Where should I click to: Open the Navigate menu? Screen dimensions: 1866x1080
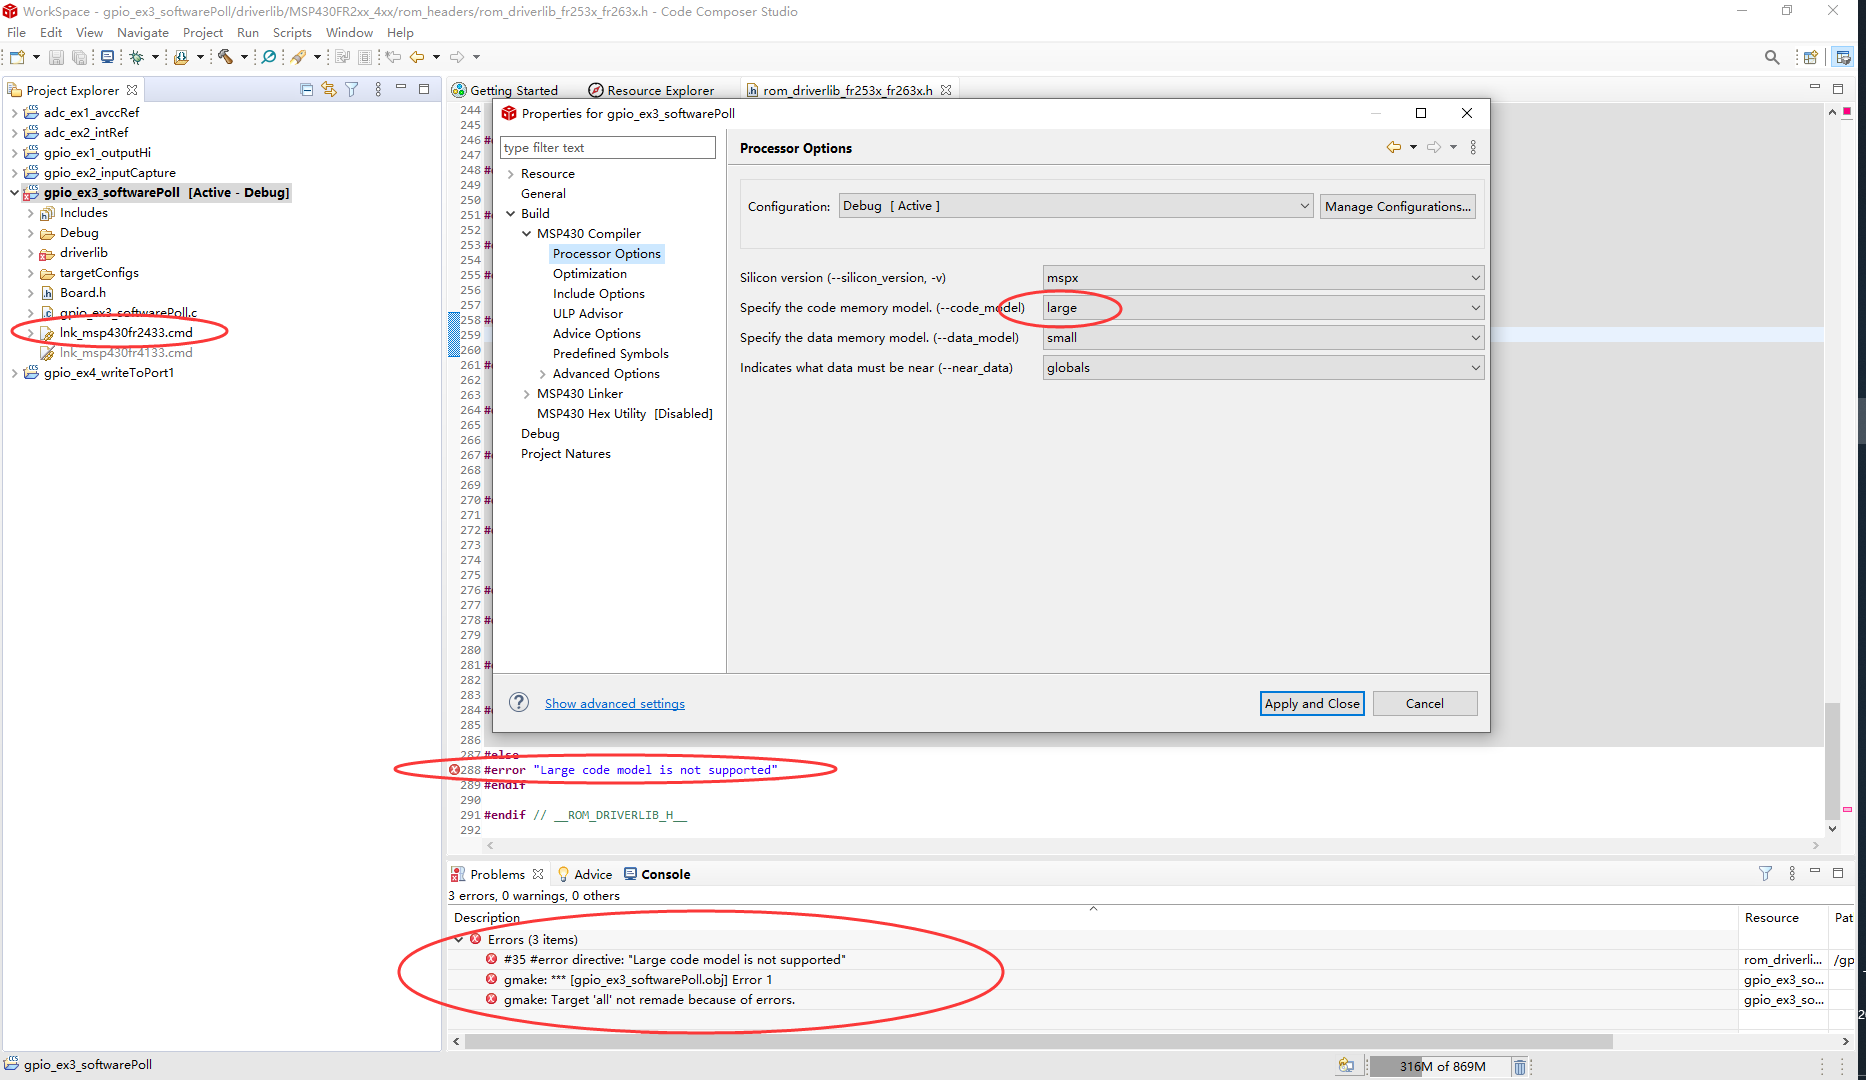click(143, 33)
